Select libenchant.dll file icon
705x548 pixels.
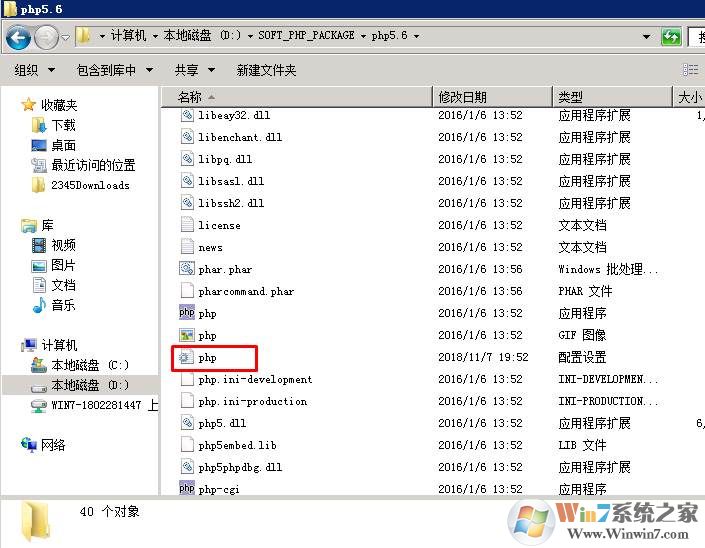pyautogui.click(x=187, y=137)
